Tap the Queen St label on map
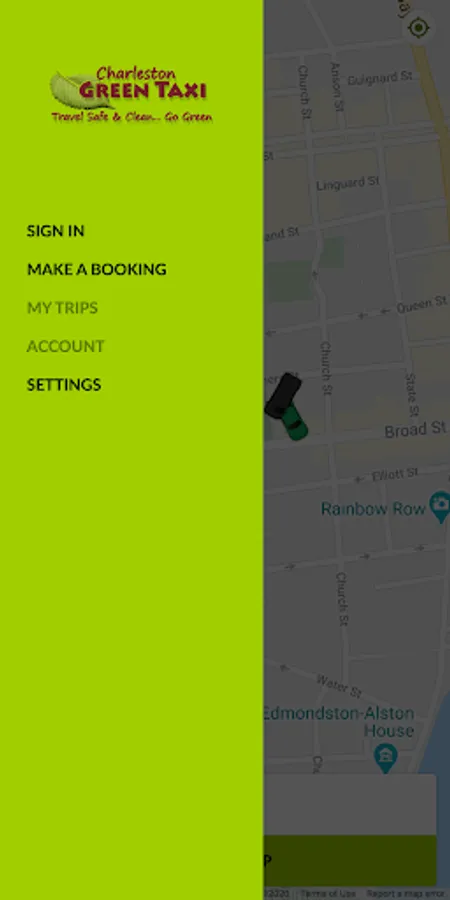Image resolution: width=450 pixels, height=900 pixels. [x=422, y=305]
